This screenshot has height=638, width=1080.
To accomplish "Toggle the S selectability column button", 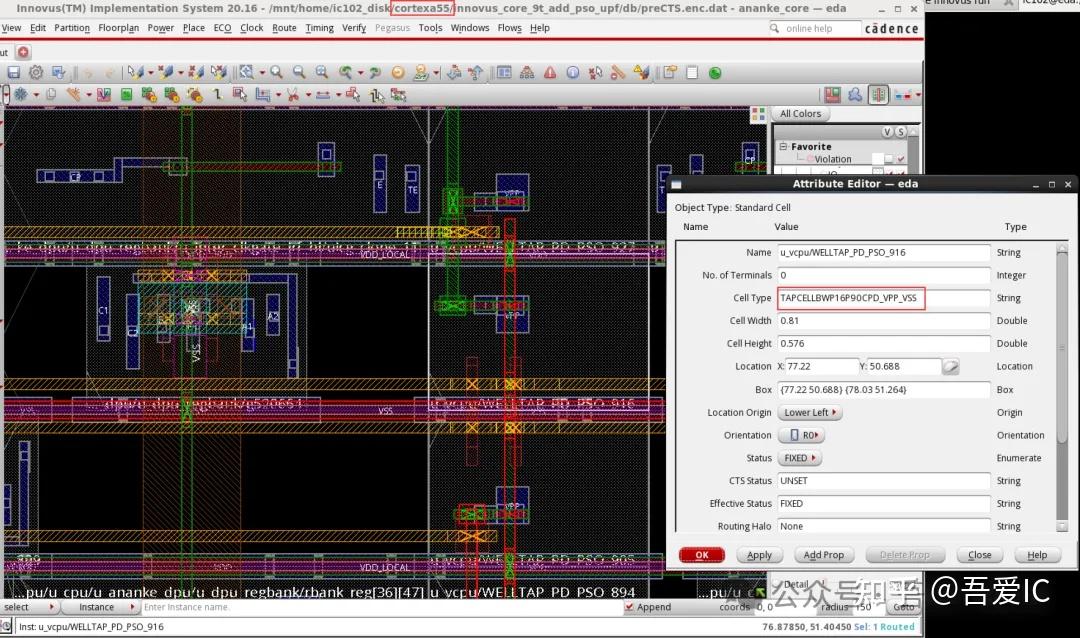I will [901, 132].
